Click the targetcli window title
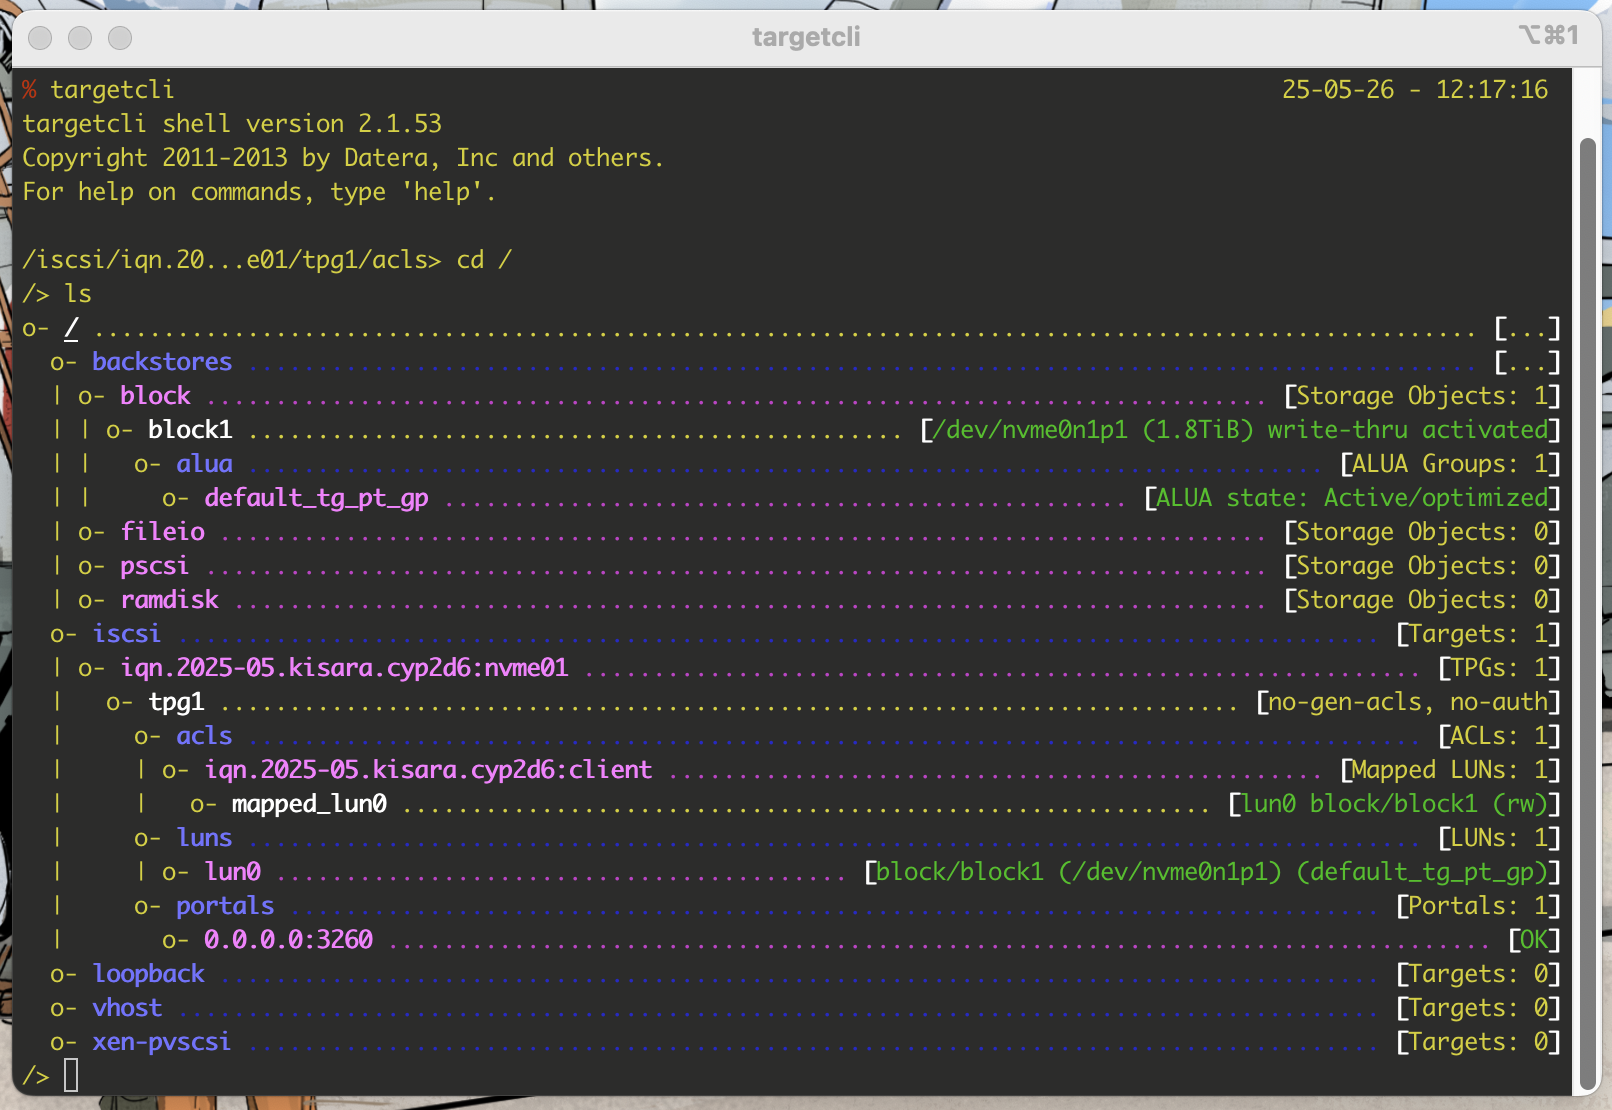The height and width of the screenshot is (1110, 1612). (x=805, y=37)
